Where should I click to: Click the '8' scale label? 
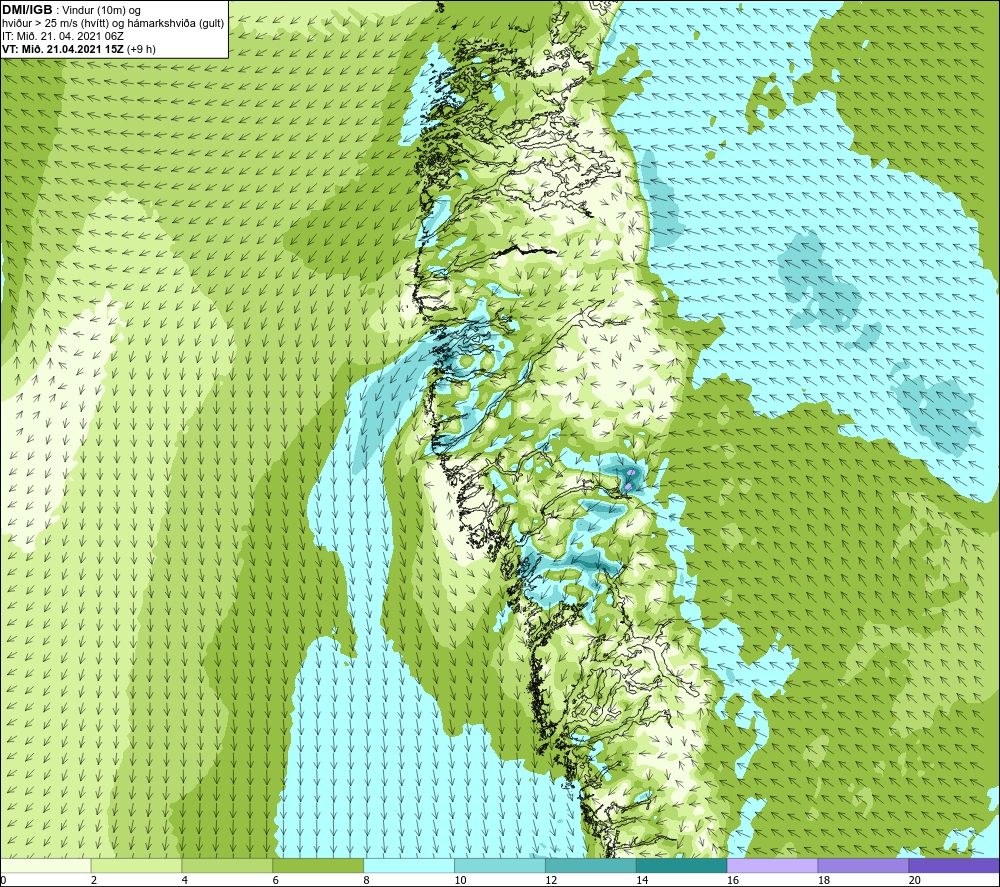(366, 881)
